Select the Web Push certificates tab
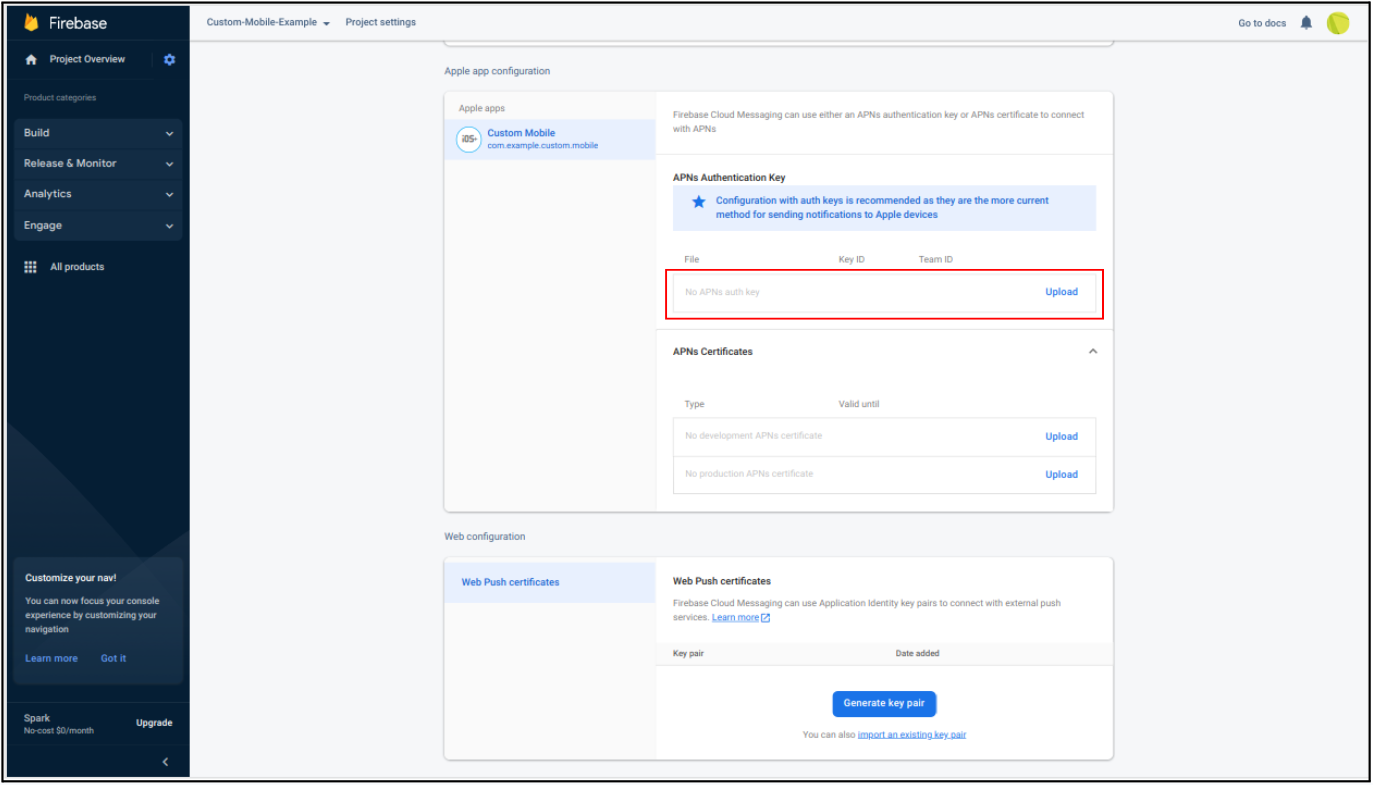1373x785 pixels. 550,583
